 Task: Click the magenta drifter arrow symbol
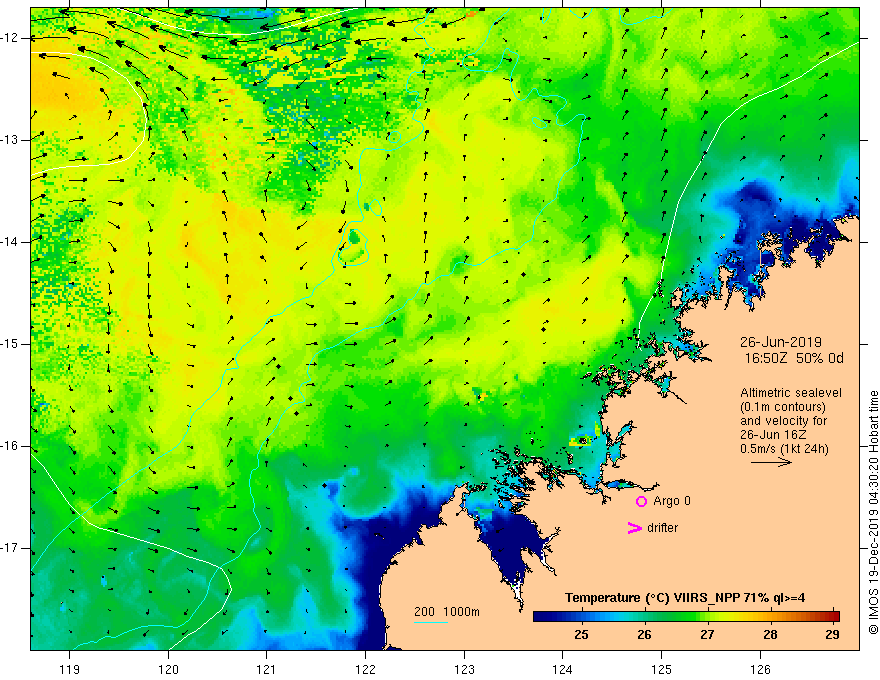point(634,528)
